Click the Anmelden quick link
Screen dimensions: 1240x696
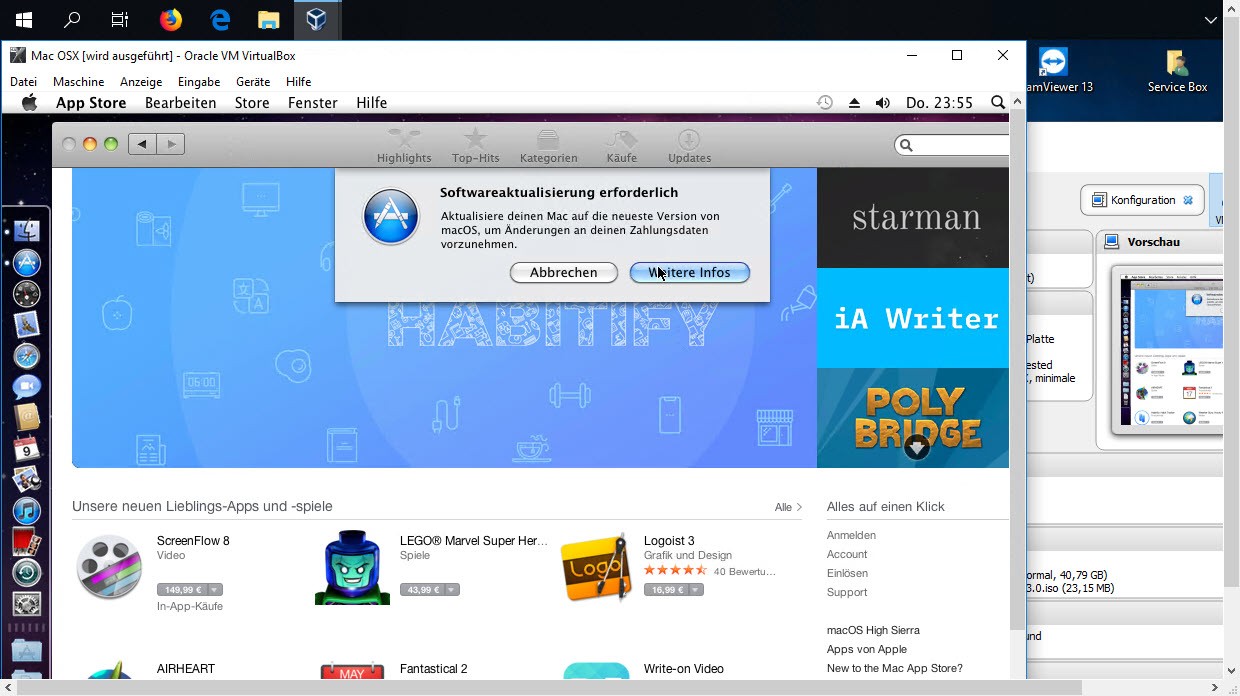[851, 535]
